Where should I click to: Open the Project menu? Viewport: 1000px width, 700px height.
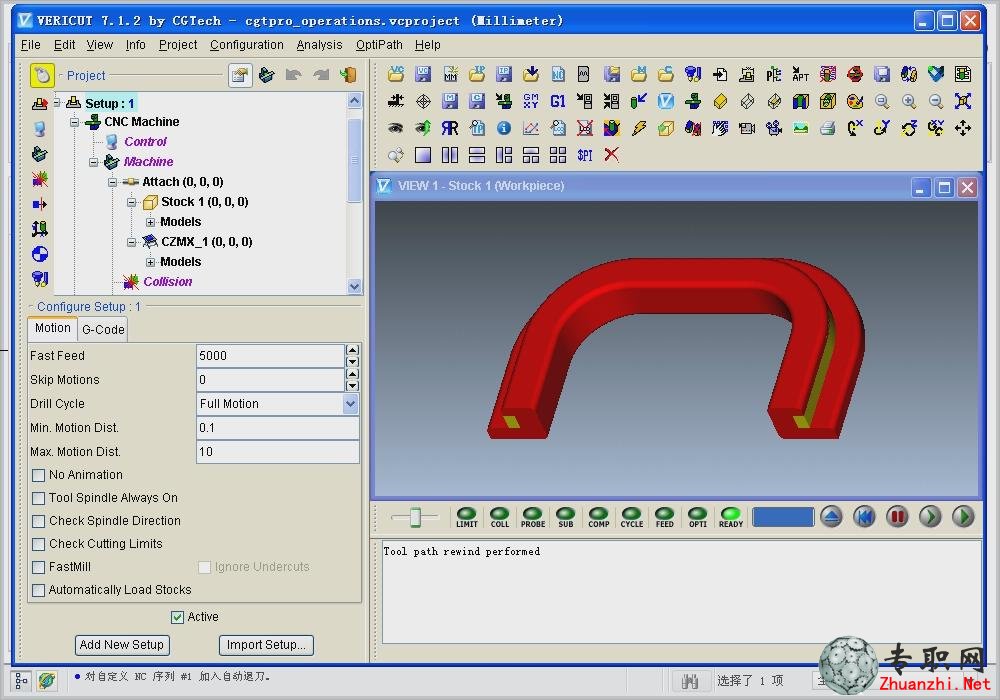(178, 45)
